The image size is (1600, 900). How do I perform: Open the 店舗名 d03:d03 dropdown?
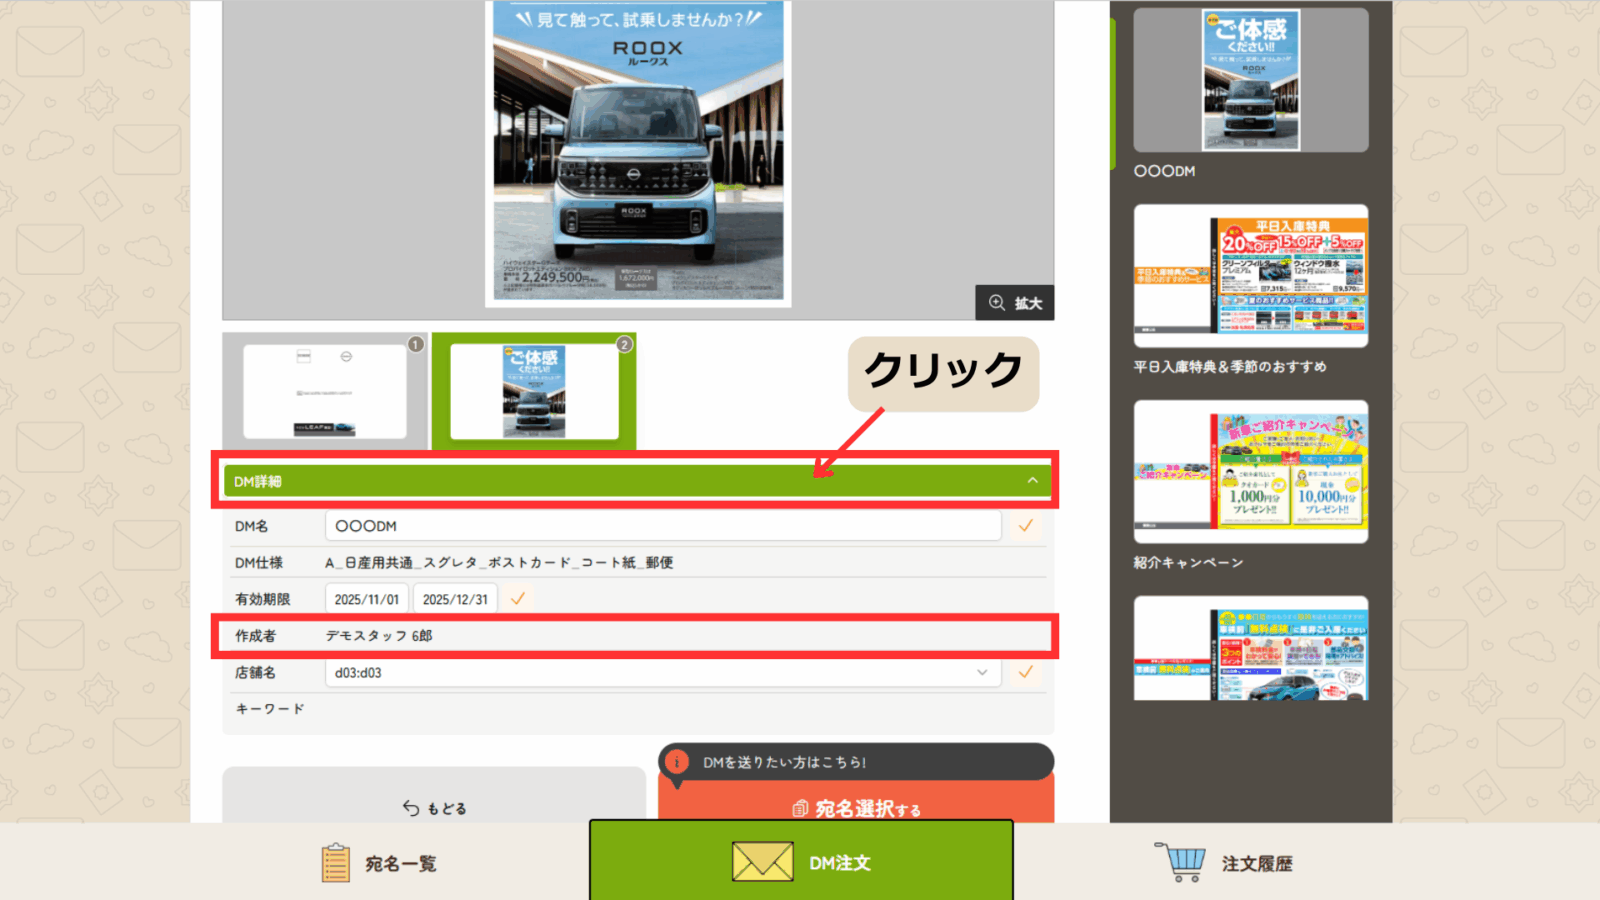[x=662, y=673]
